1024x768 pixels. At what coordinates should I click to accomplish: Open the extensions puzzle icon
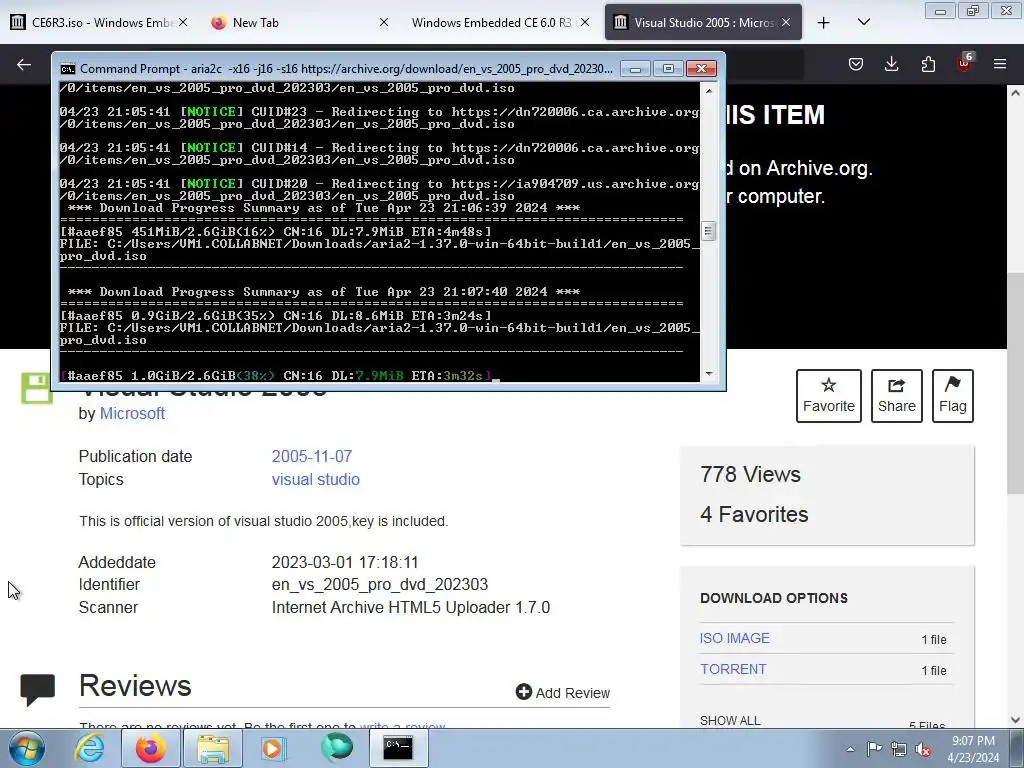click(x=928, y=64)
